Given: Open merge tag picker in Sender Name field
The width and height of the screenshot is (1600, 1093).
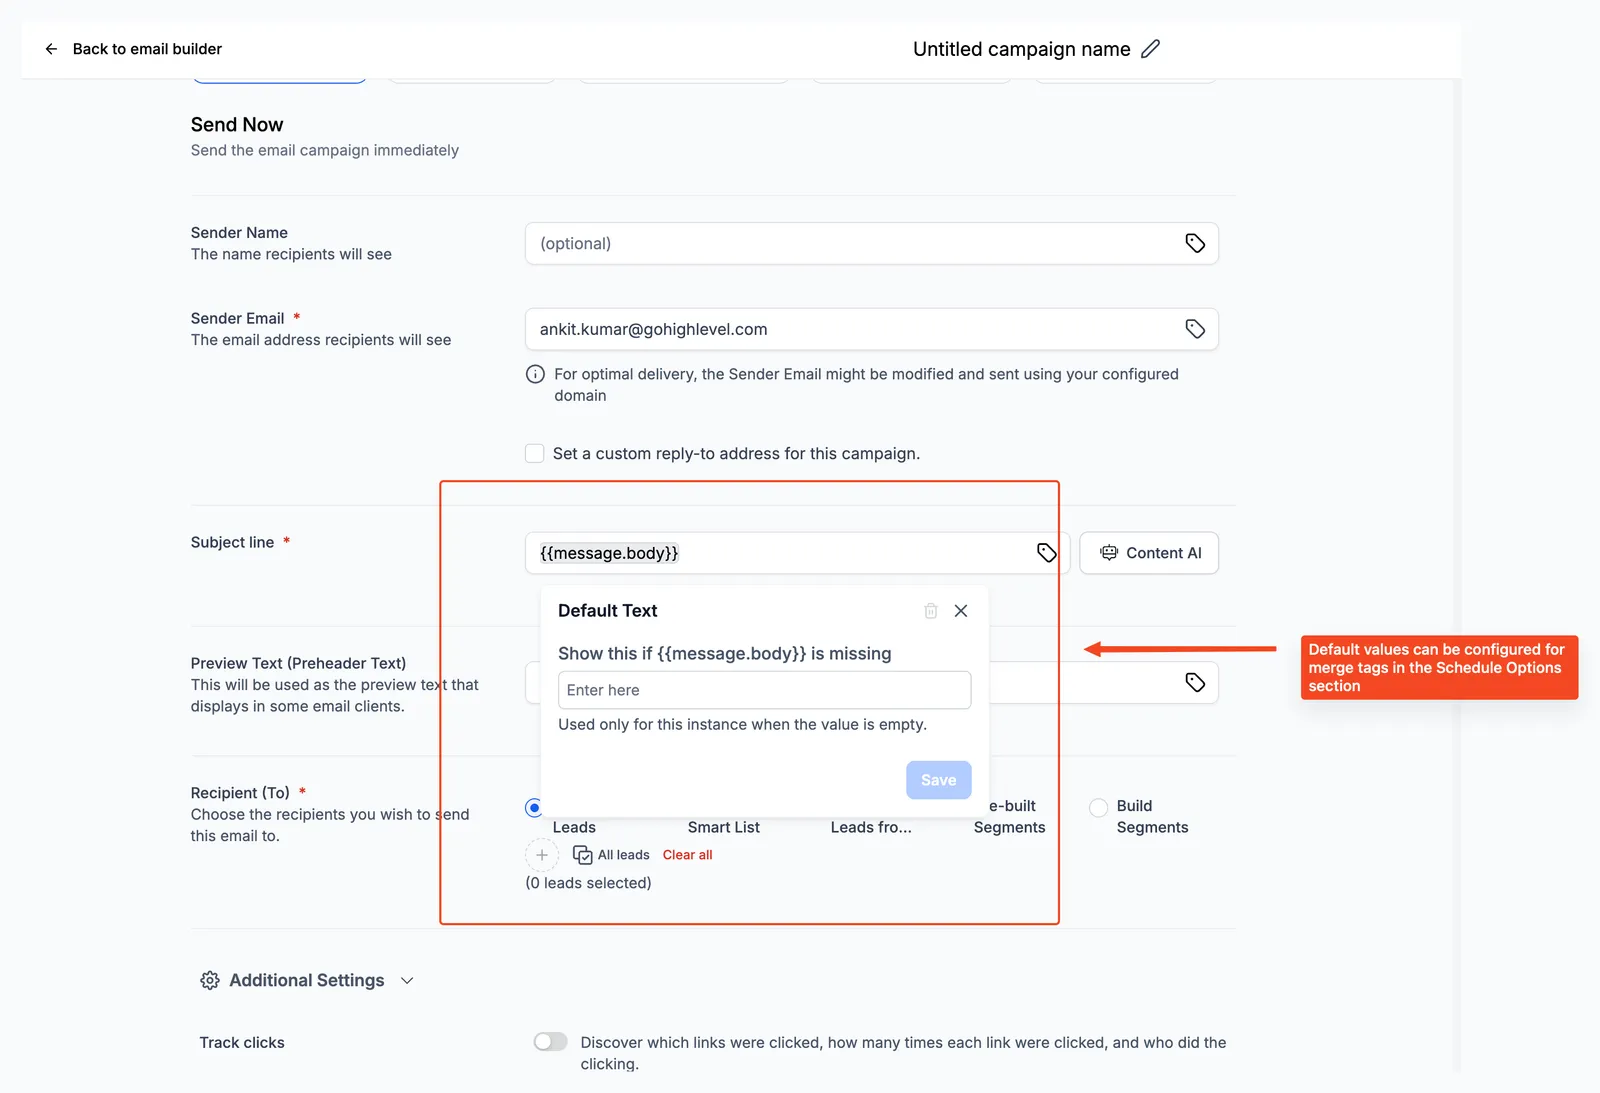Looking at the screenshot, I should point(1195,243).
